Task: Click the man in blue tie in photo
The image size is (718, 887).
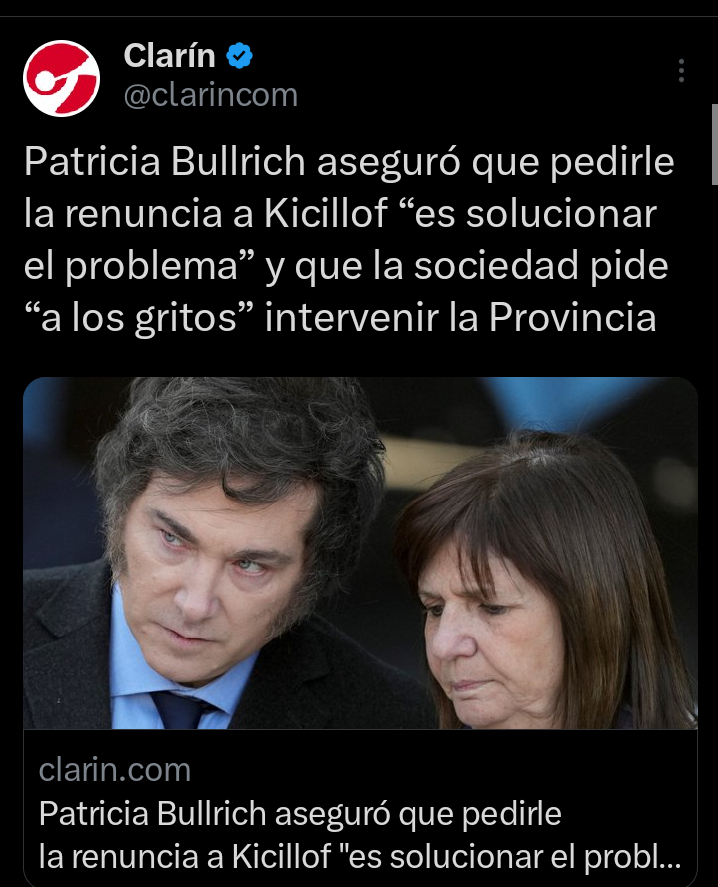Action: coord(215,554)
